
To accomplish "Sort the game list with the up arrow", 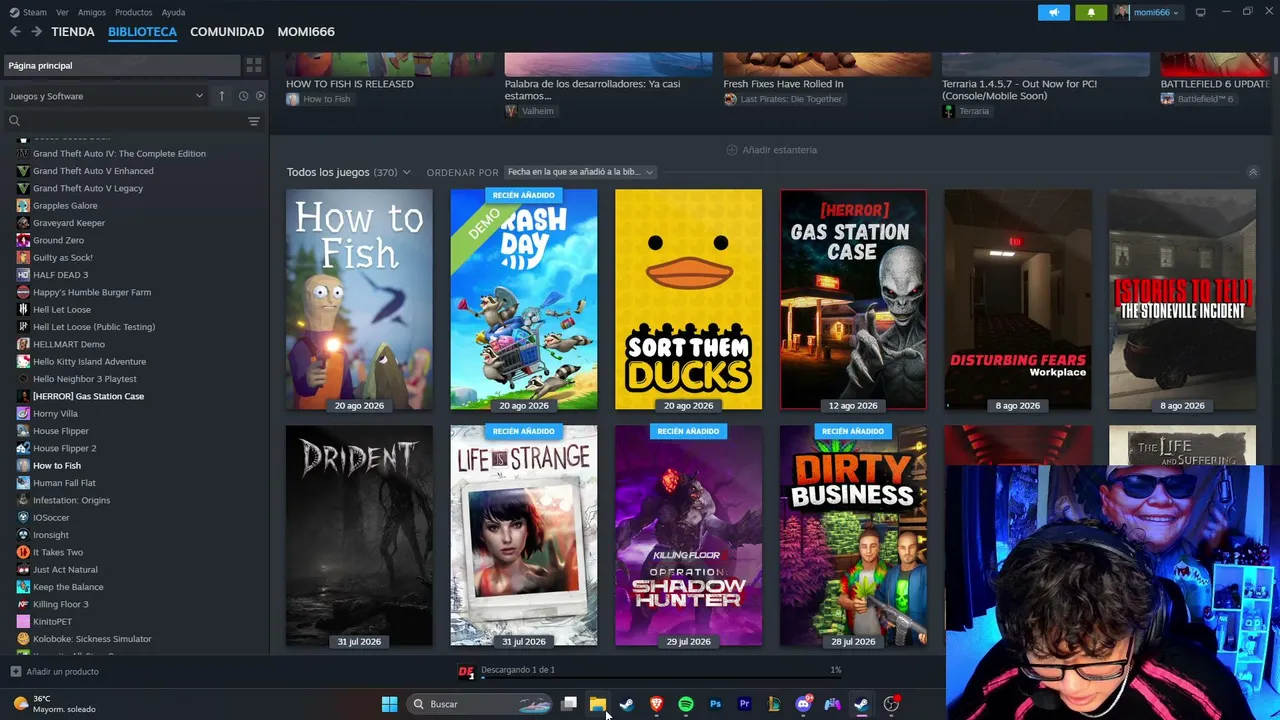I will tap(222, 96).
